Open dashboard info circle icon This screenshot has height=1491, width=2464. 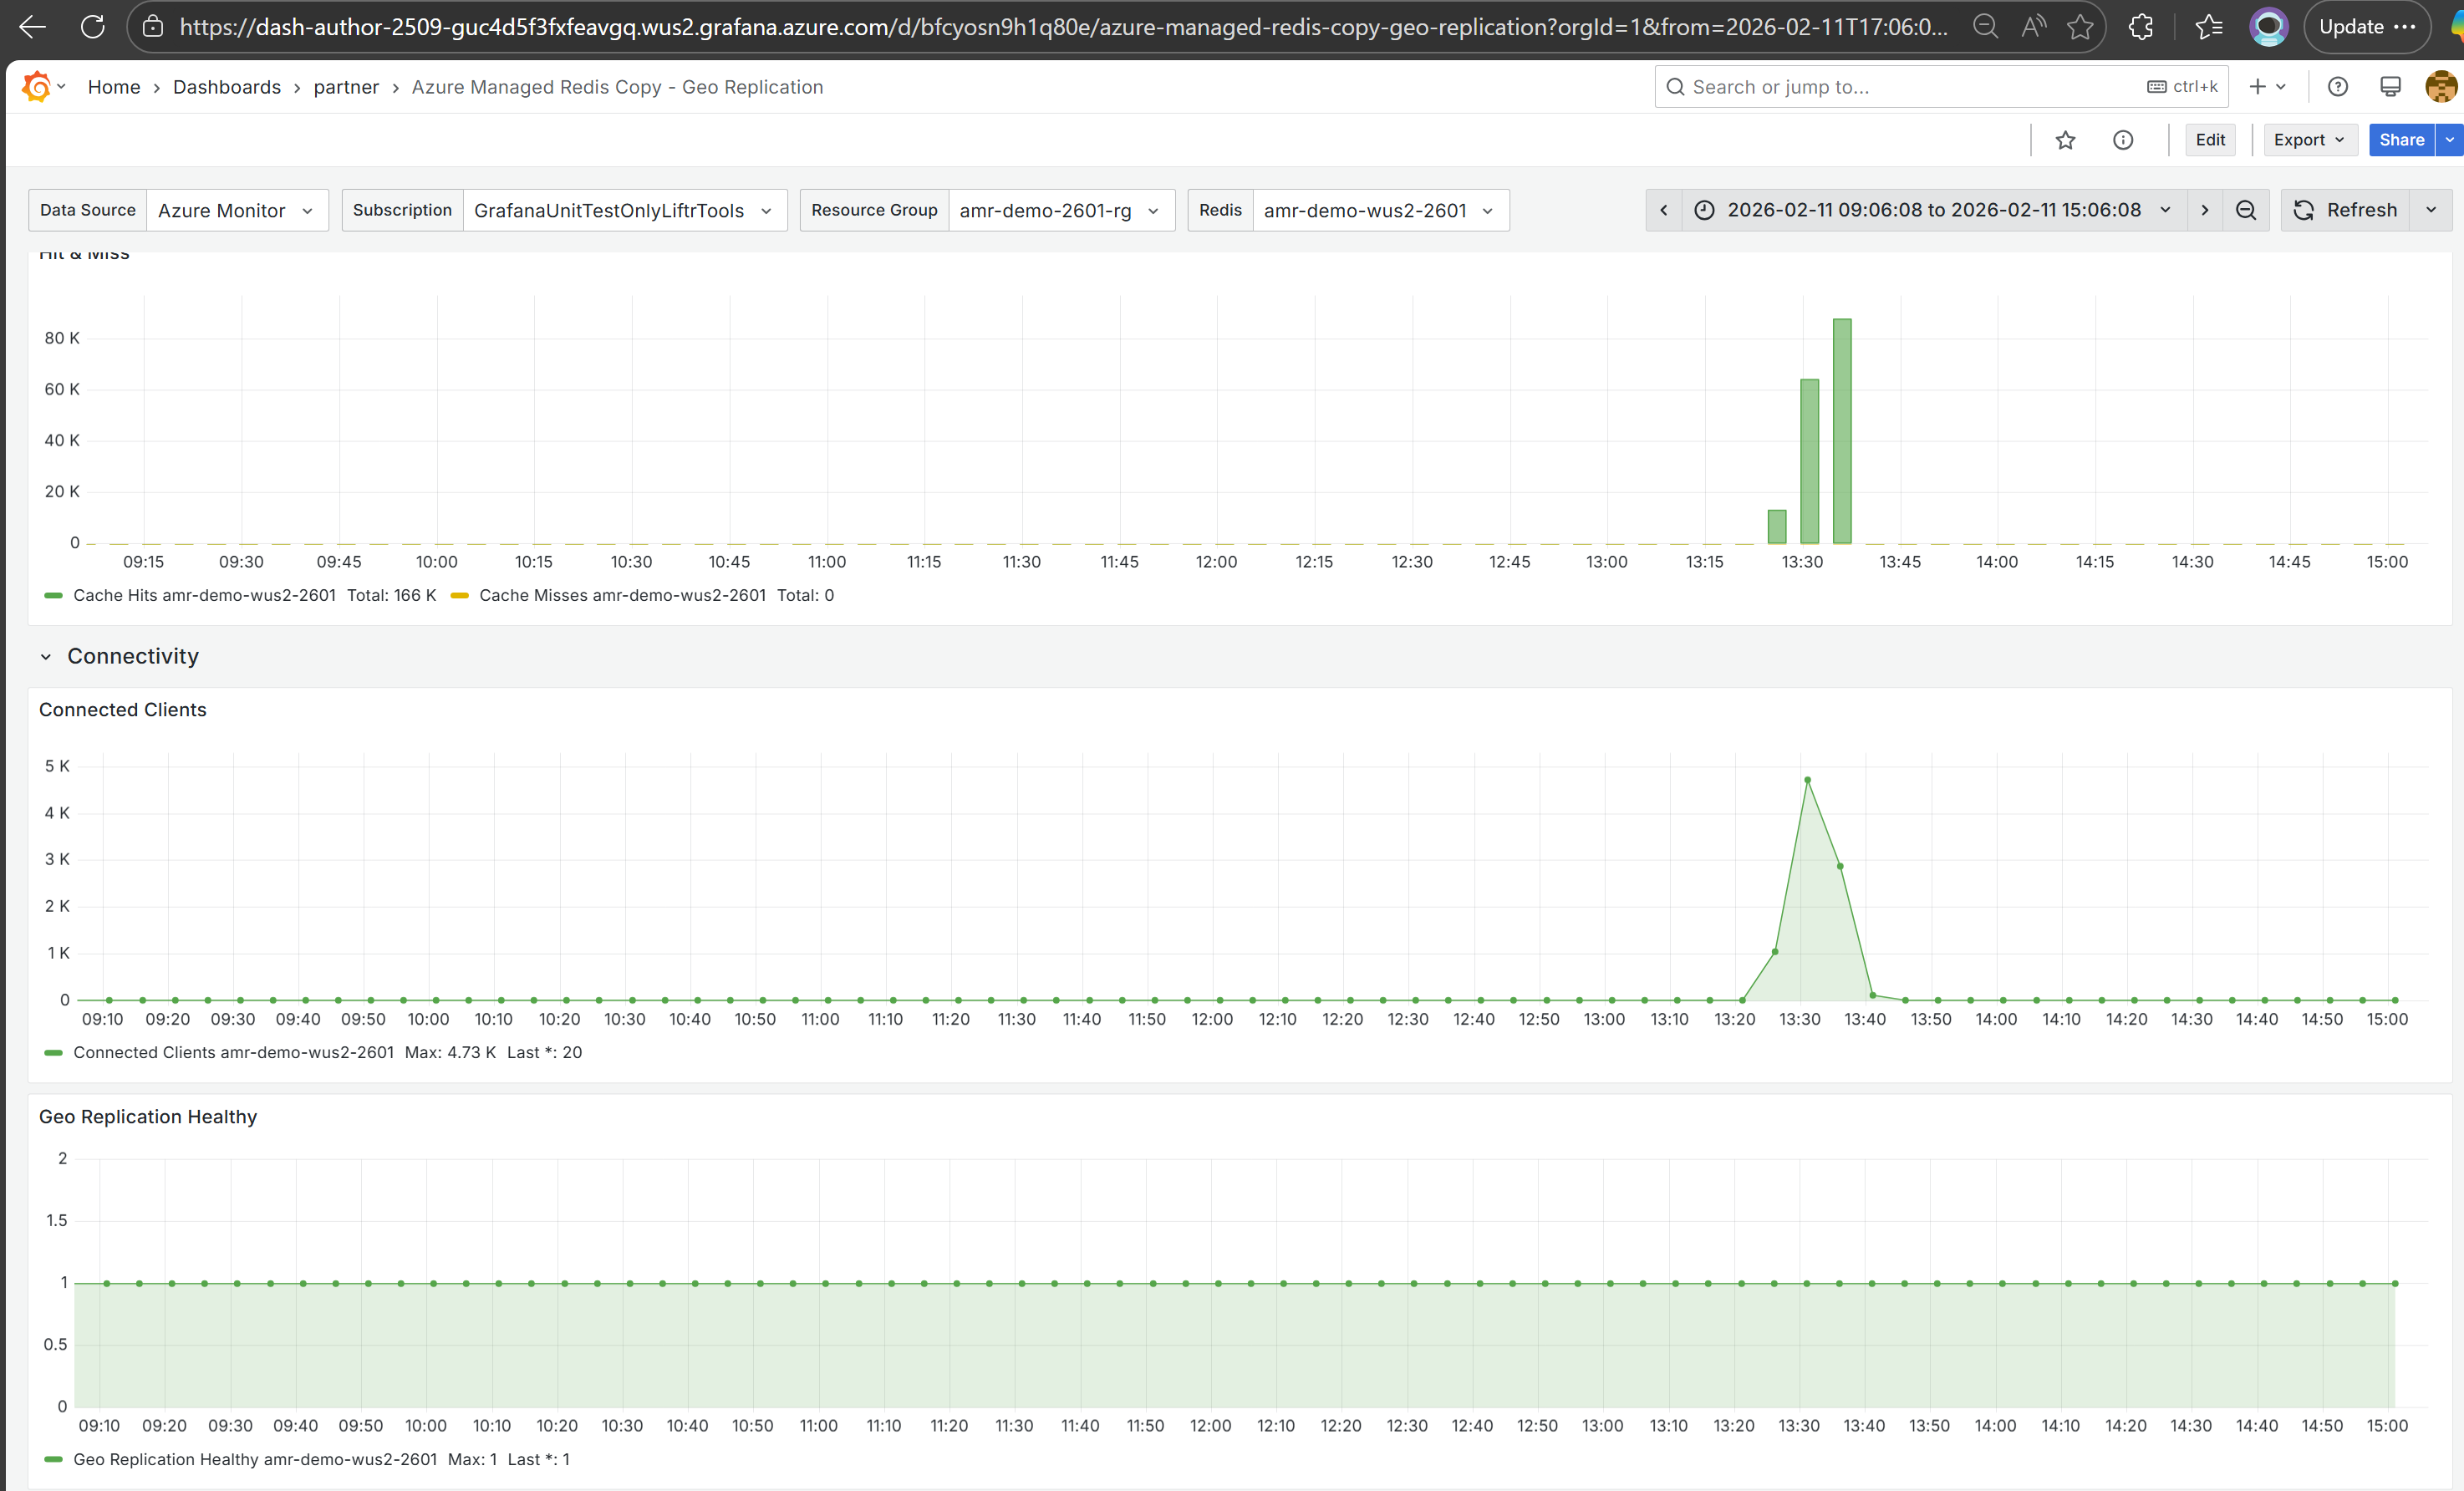(x=2122, y=140)
